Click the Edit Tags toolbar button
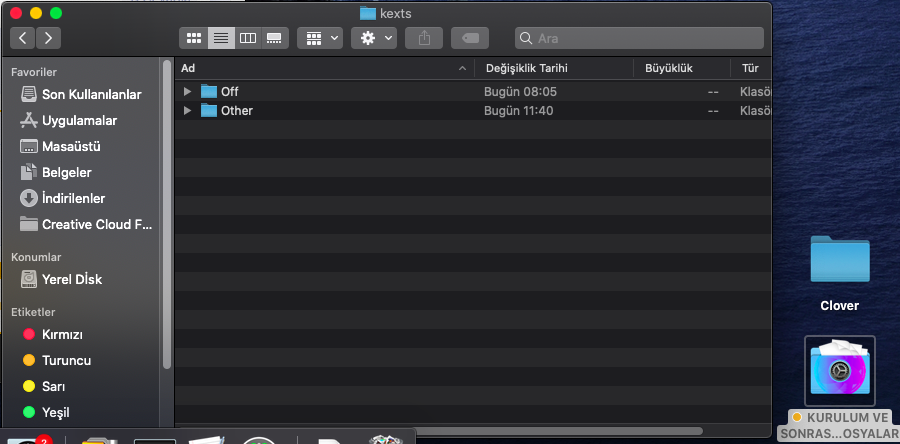The height and width of the screenshot is (444, 900). (469, 38)
